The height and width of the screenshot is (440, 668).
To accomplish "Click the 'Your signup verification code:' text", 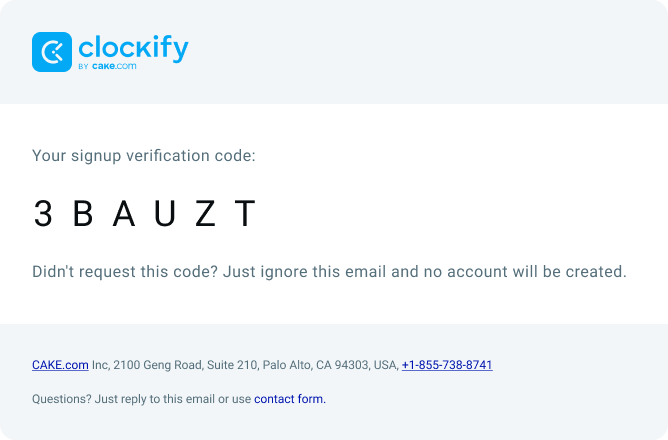I will 144,156.
